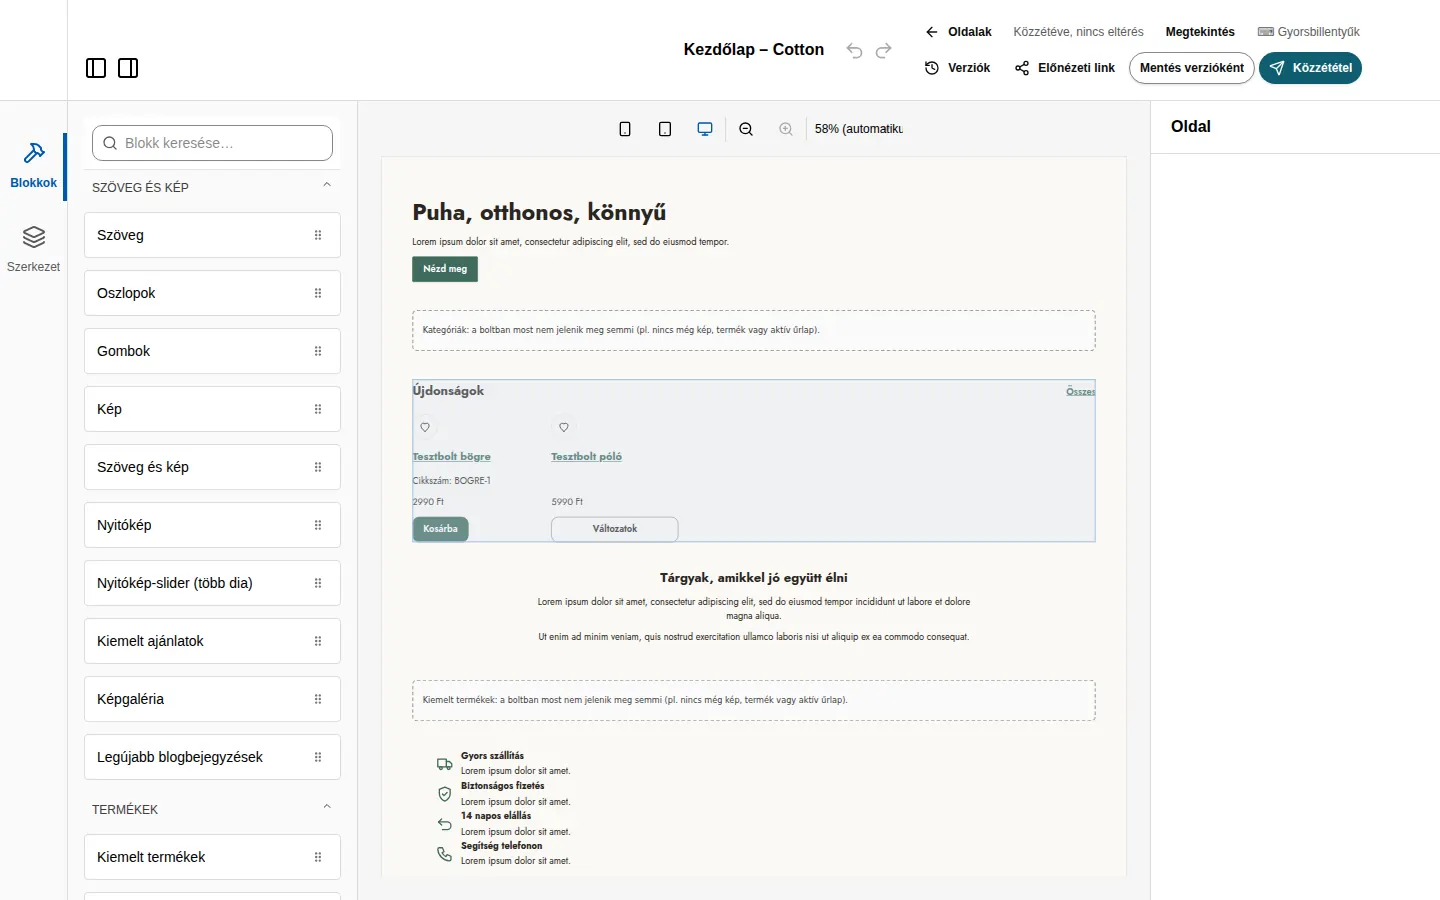Select the Kép block
The width and height of the screenshot is (1440, 900).
click(x=212, y=409)
